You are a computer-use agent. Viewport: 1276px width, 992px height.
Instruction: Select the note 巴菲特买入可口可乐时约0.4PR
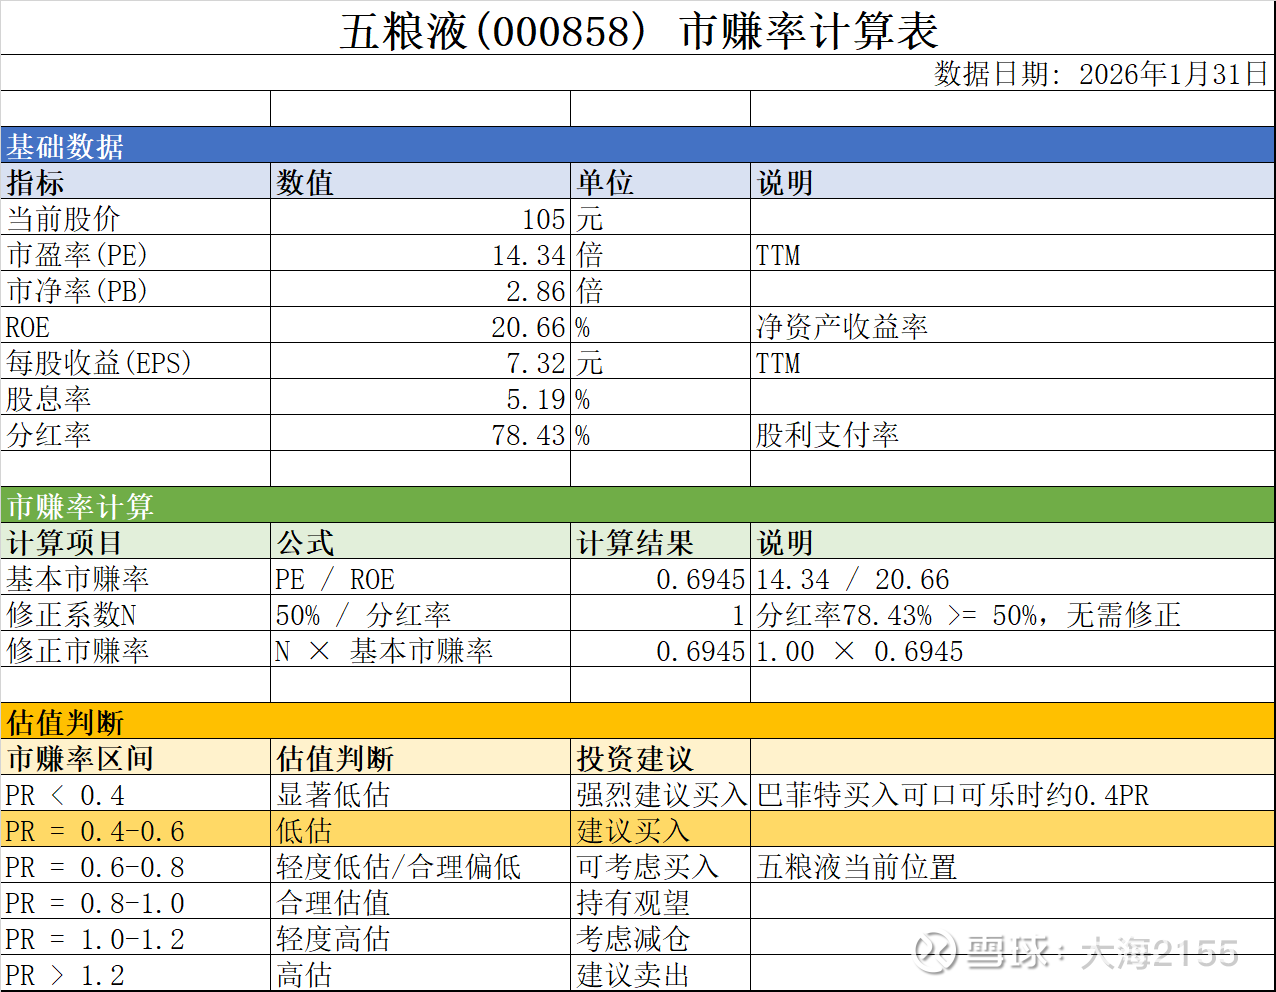click(1013, 793)
